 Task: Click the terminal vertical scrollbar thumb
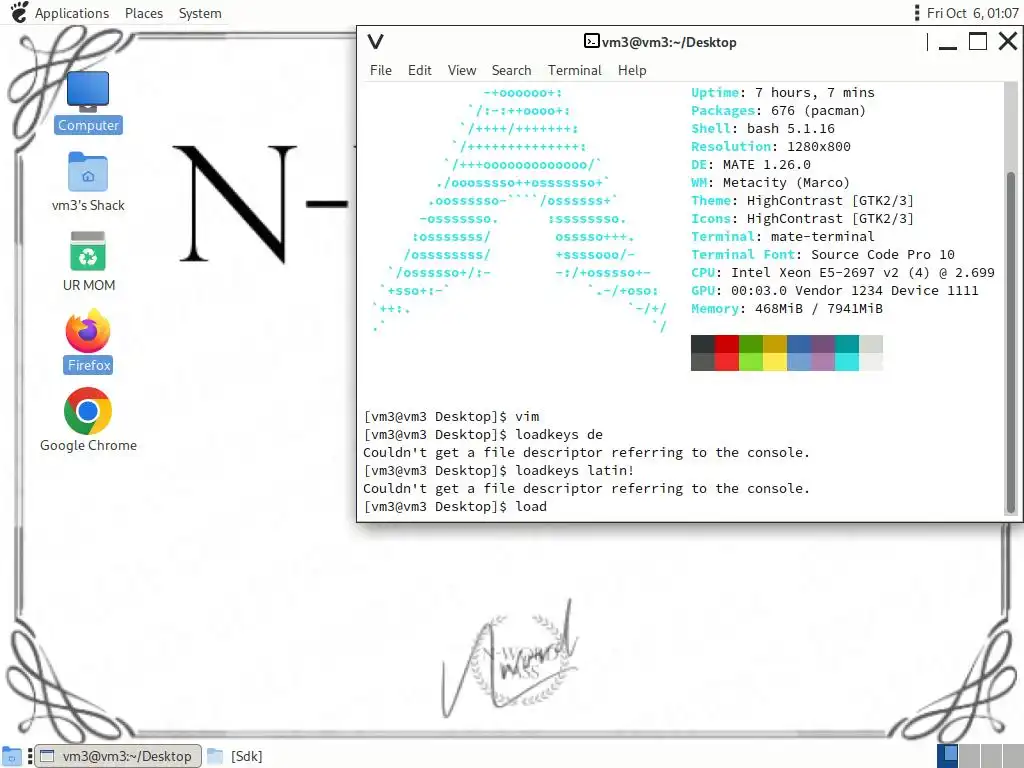pos(1011,342)
